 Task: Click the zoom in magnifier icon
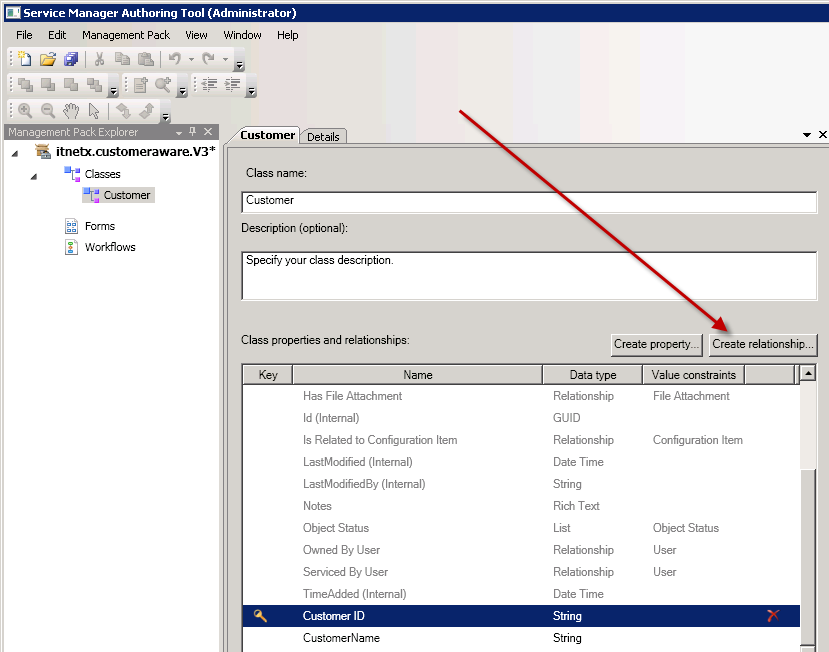point(25,111)
